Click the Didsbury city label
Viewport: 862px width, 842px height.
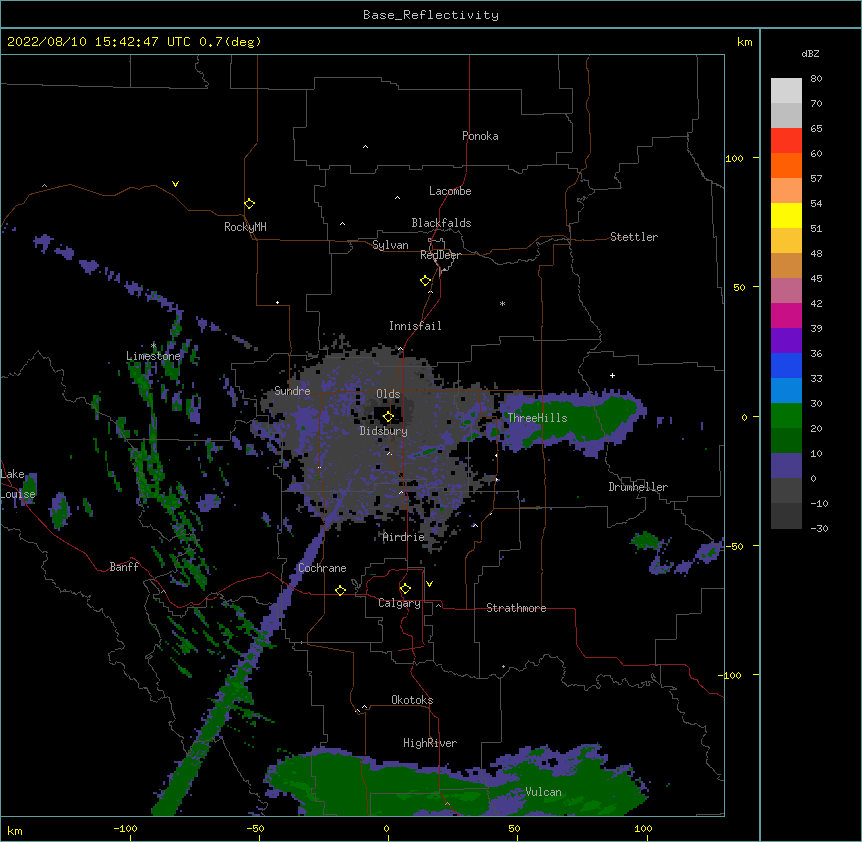(x=384, y=431)
